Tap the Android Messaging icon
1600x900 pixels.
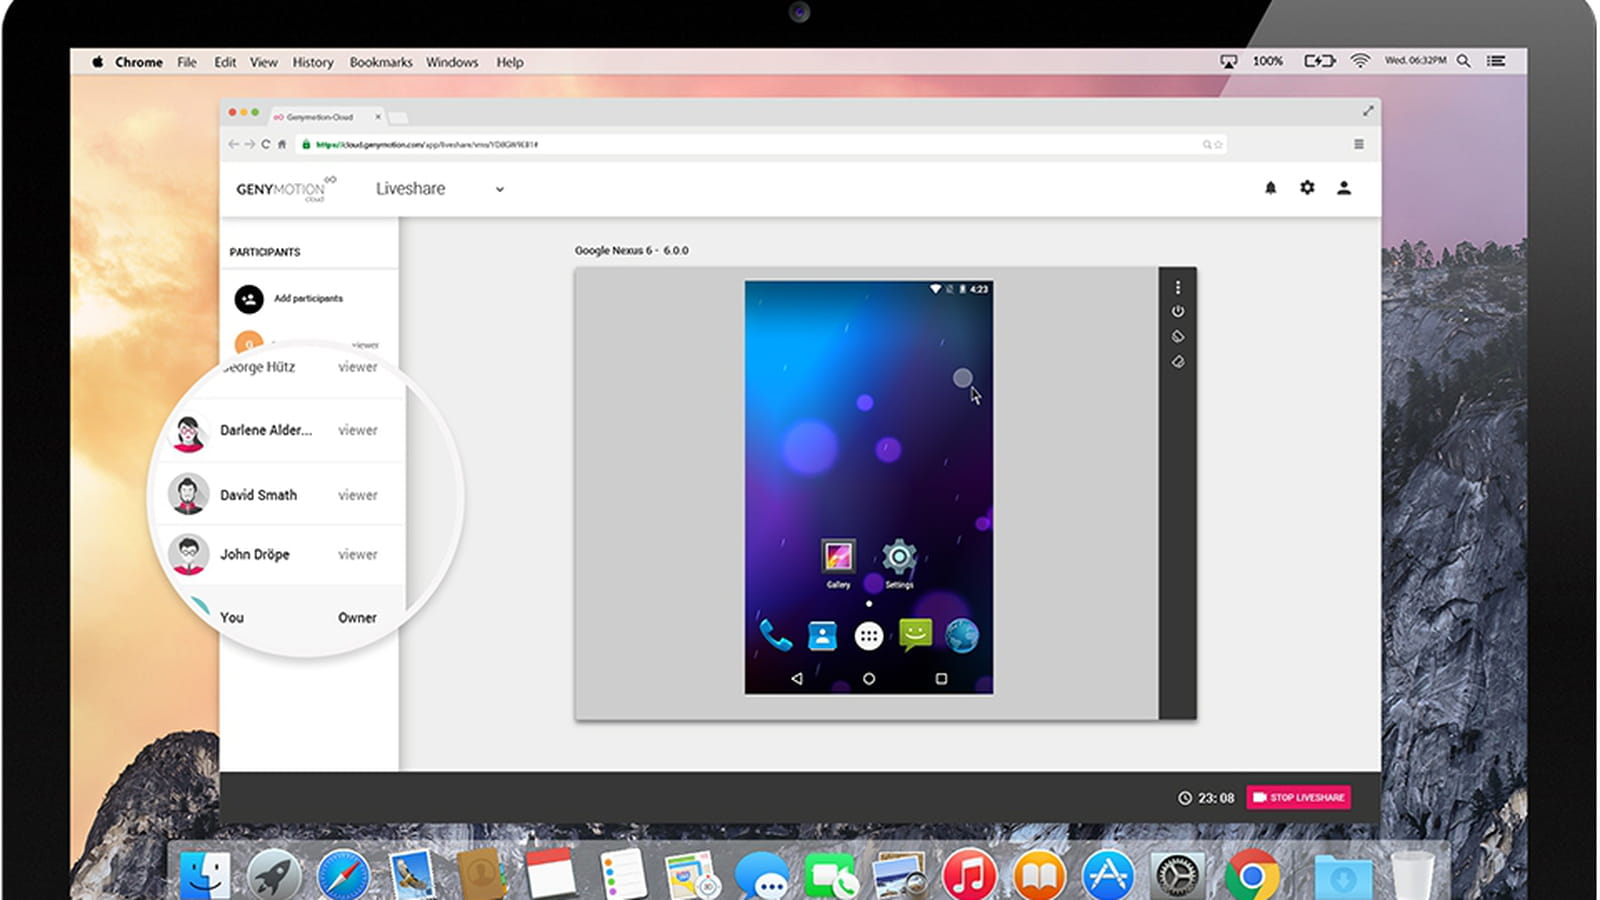pos(915,635)
